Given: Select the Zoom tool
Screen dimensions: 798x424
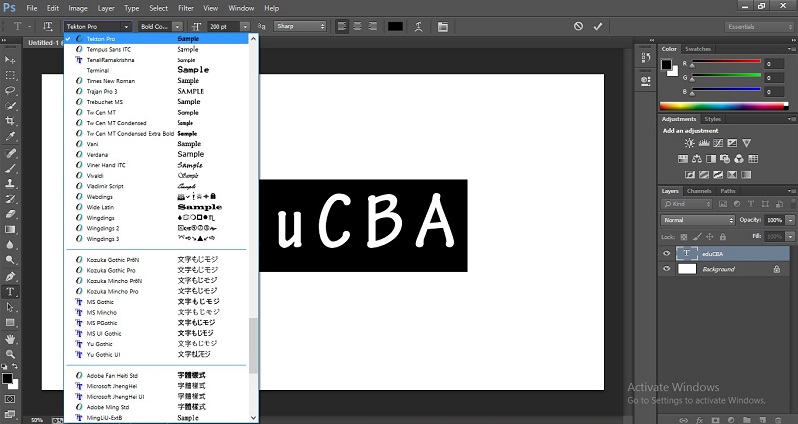Looking at the screenshot, I should [10, 354].
